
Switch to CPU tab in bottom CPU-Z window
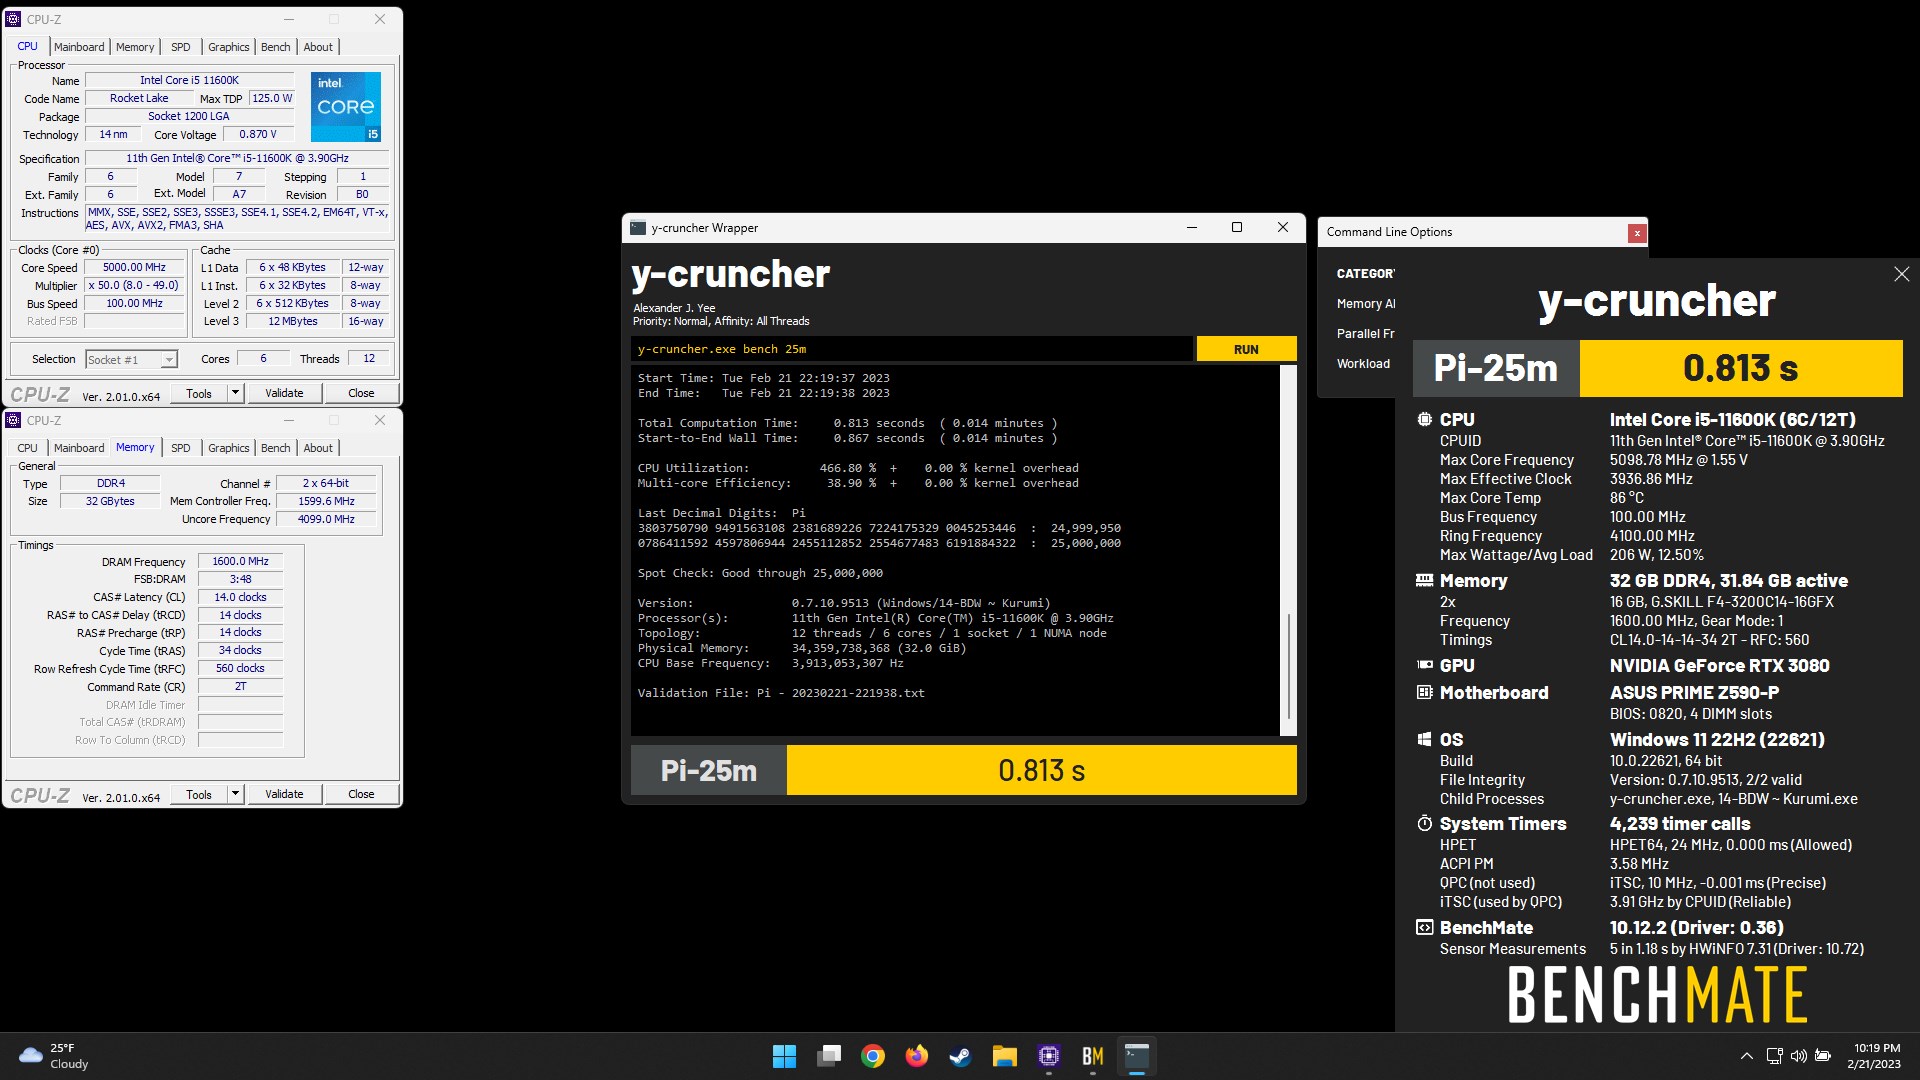[x=27, y=448]
